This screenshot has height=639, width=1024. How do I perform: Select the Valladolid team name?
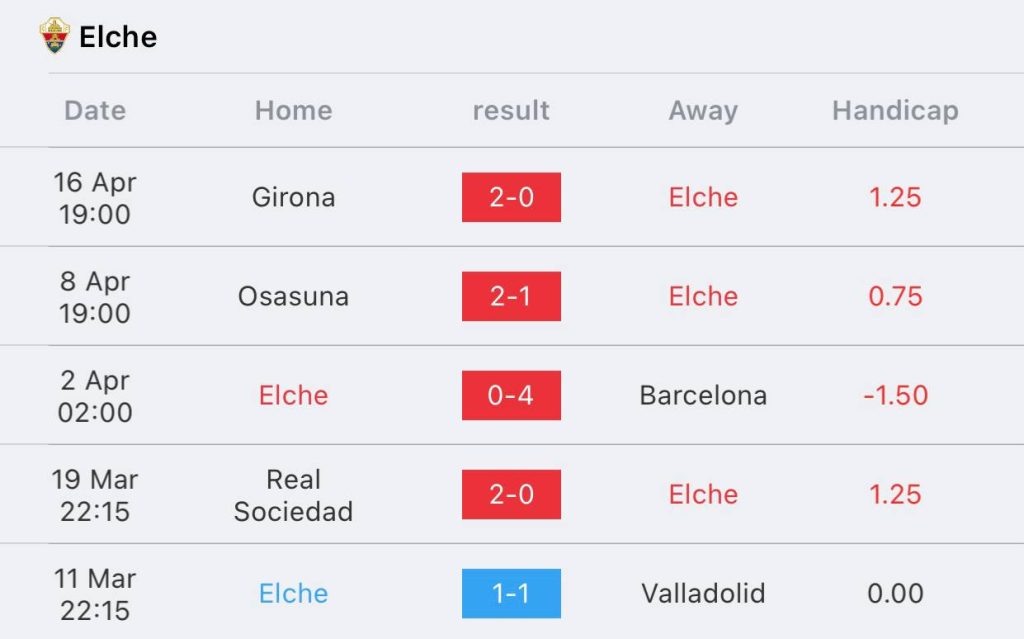coord(703,593)
